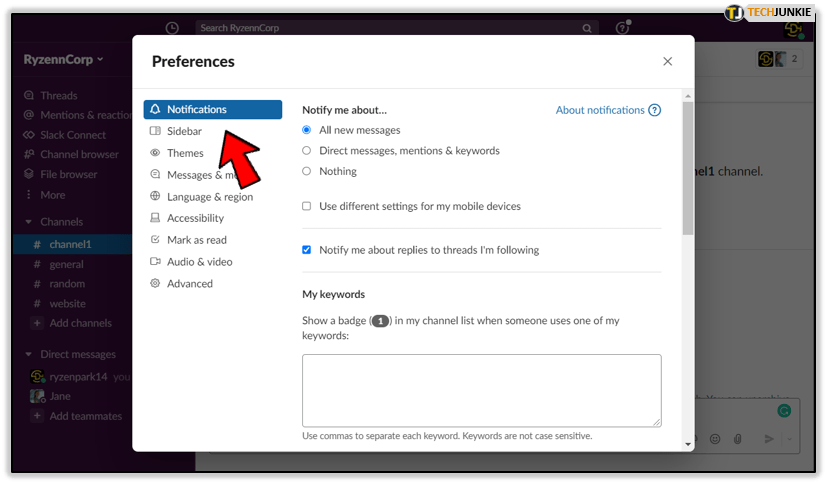Click the history clock icon
This screenshot has width=827, height=484.
(x=172, y=28)
